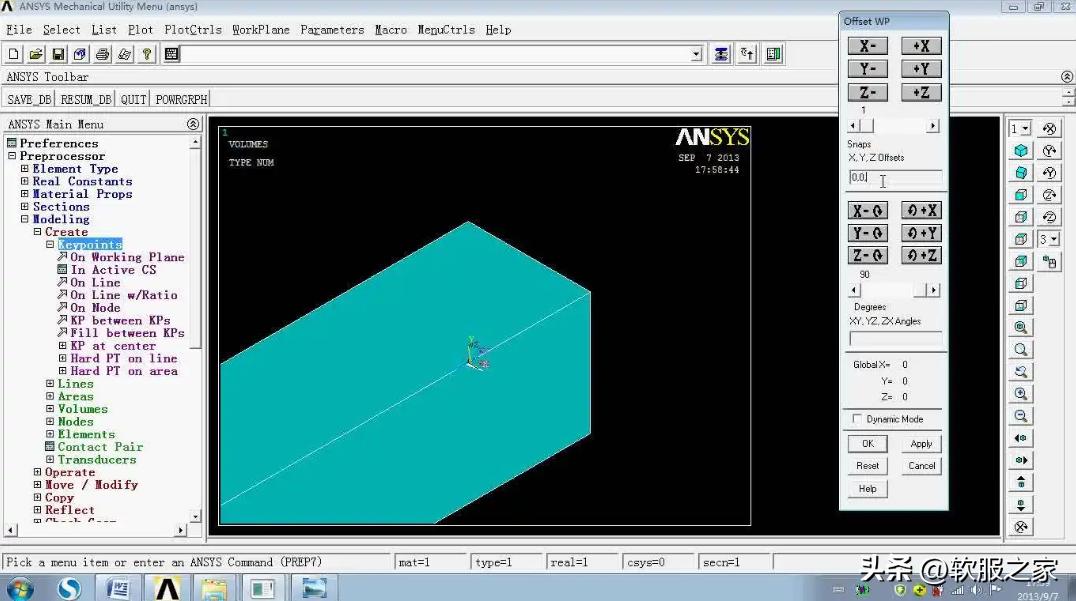
Task: Click the rotate +X button in Offset WP
Action: point(921,211)
